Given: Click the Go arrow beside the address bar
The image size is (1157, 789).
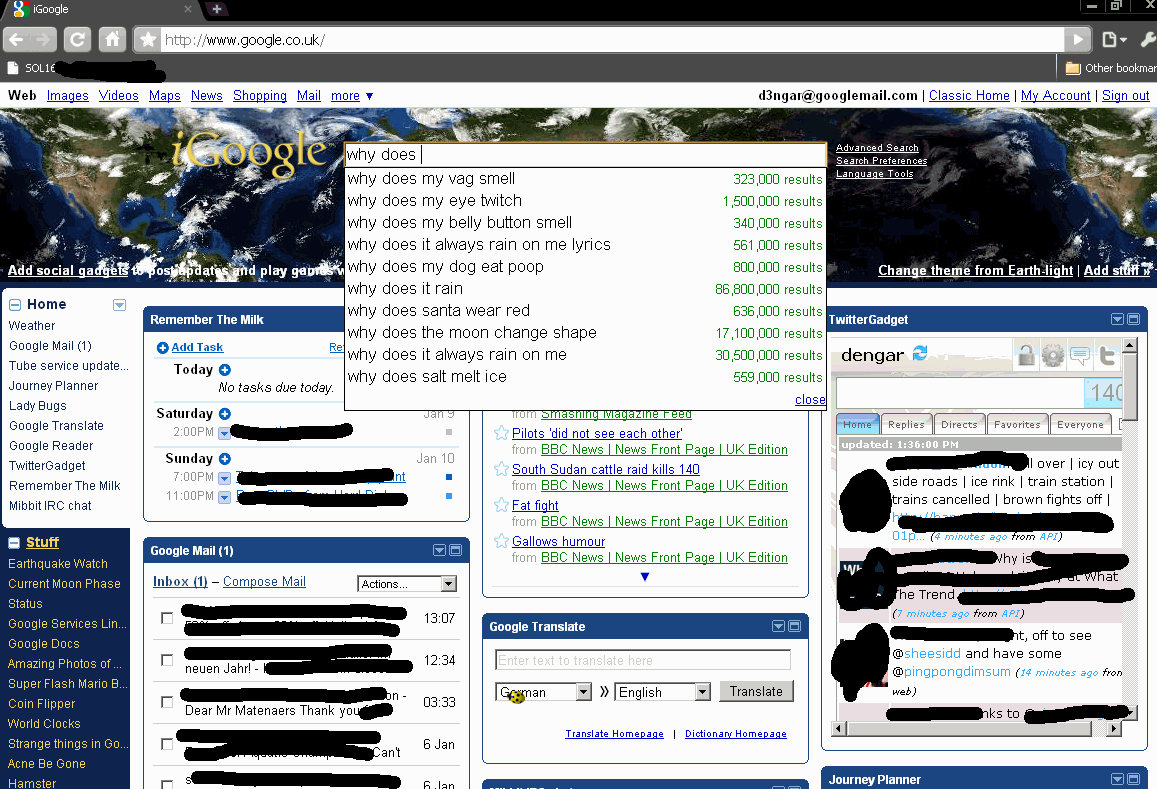Looking at the screenshot, I should pyautogui.click(x=1077, y=39).
